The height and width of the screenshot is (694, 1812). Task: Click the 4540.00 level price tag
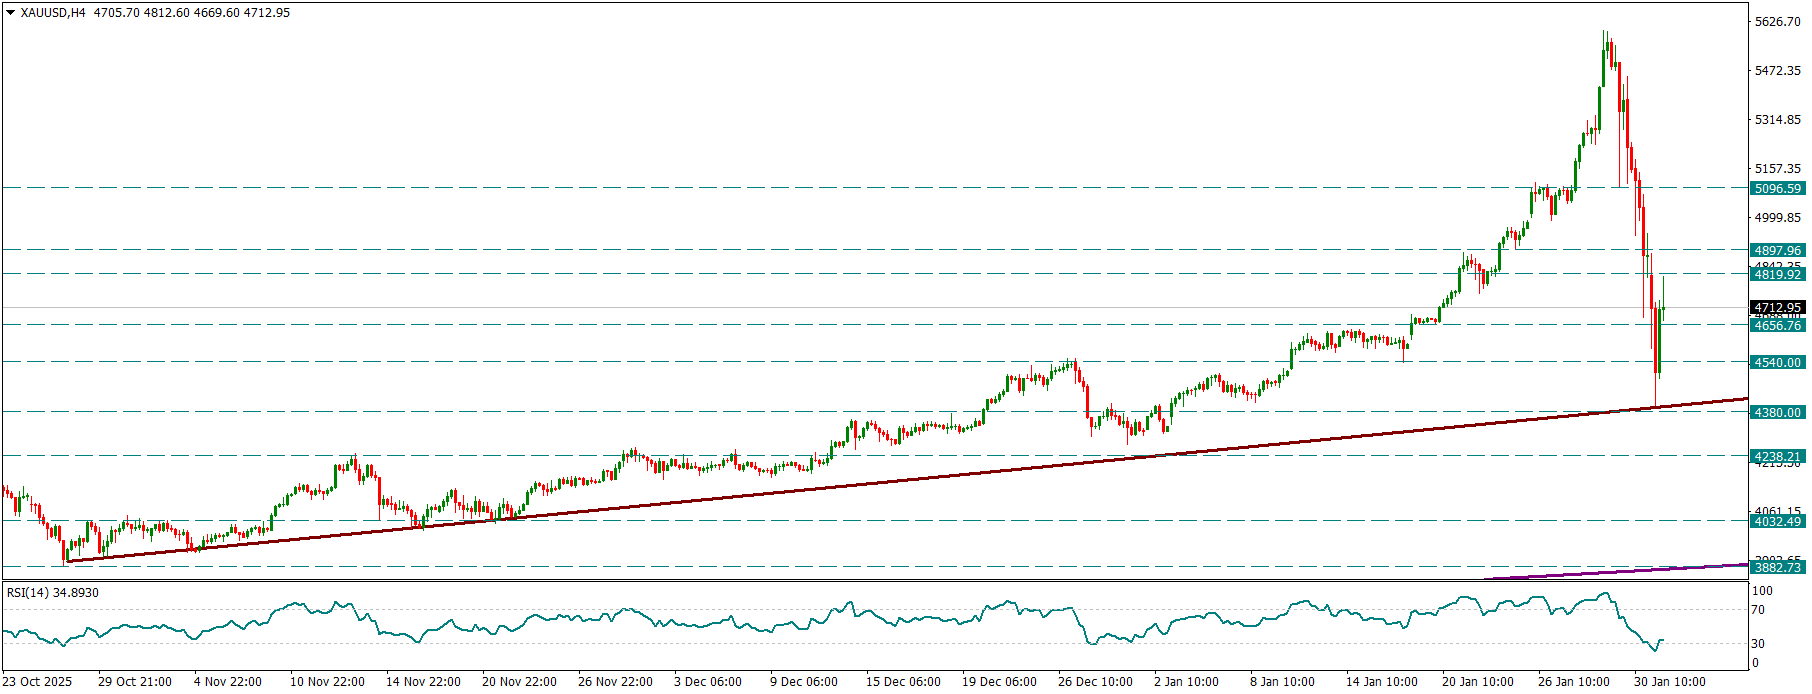1777,362
